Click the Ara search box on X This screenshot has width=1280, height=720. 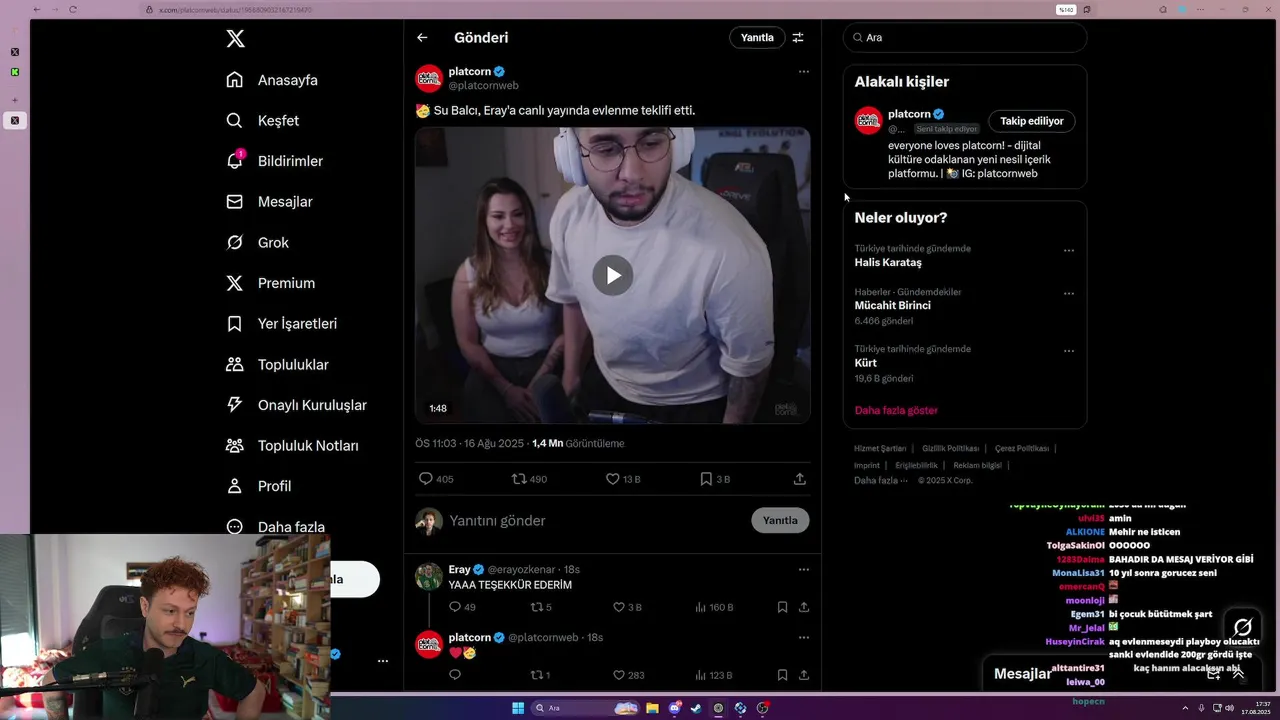(x=965, y=37)
